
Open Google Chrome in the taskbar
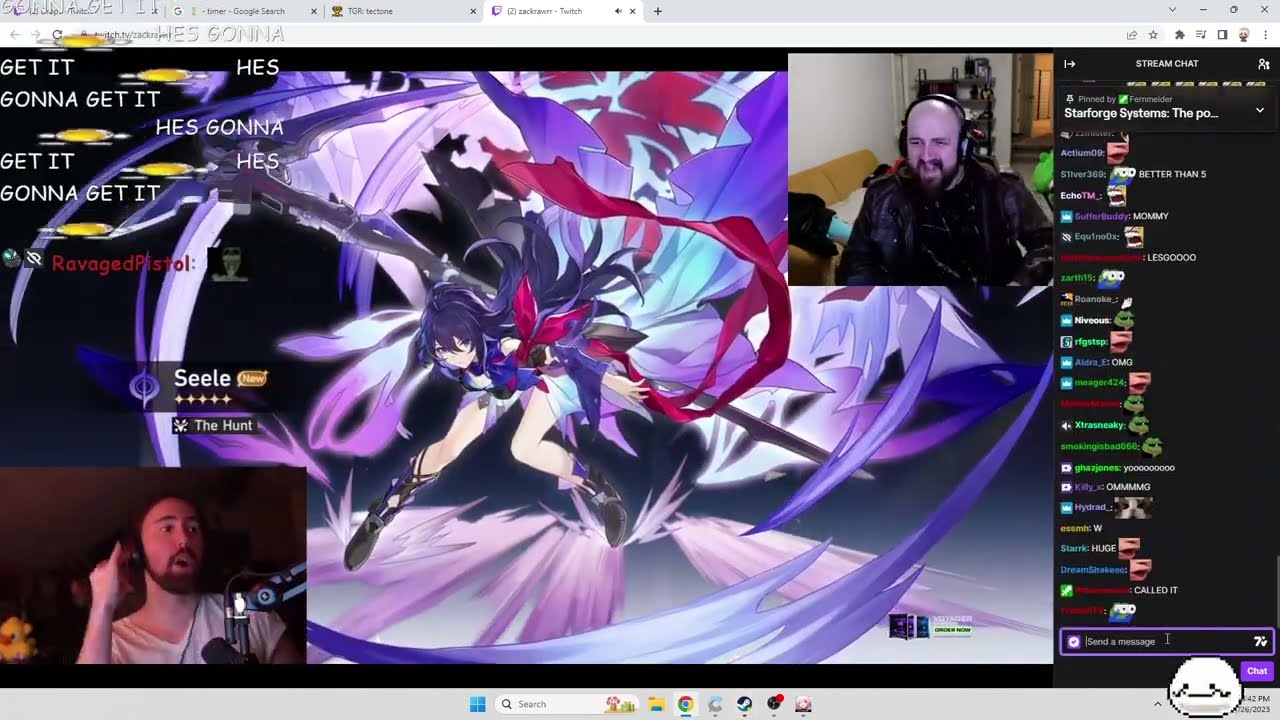[685, 704]
